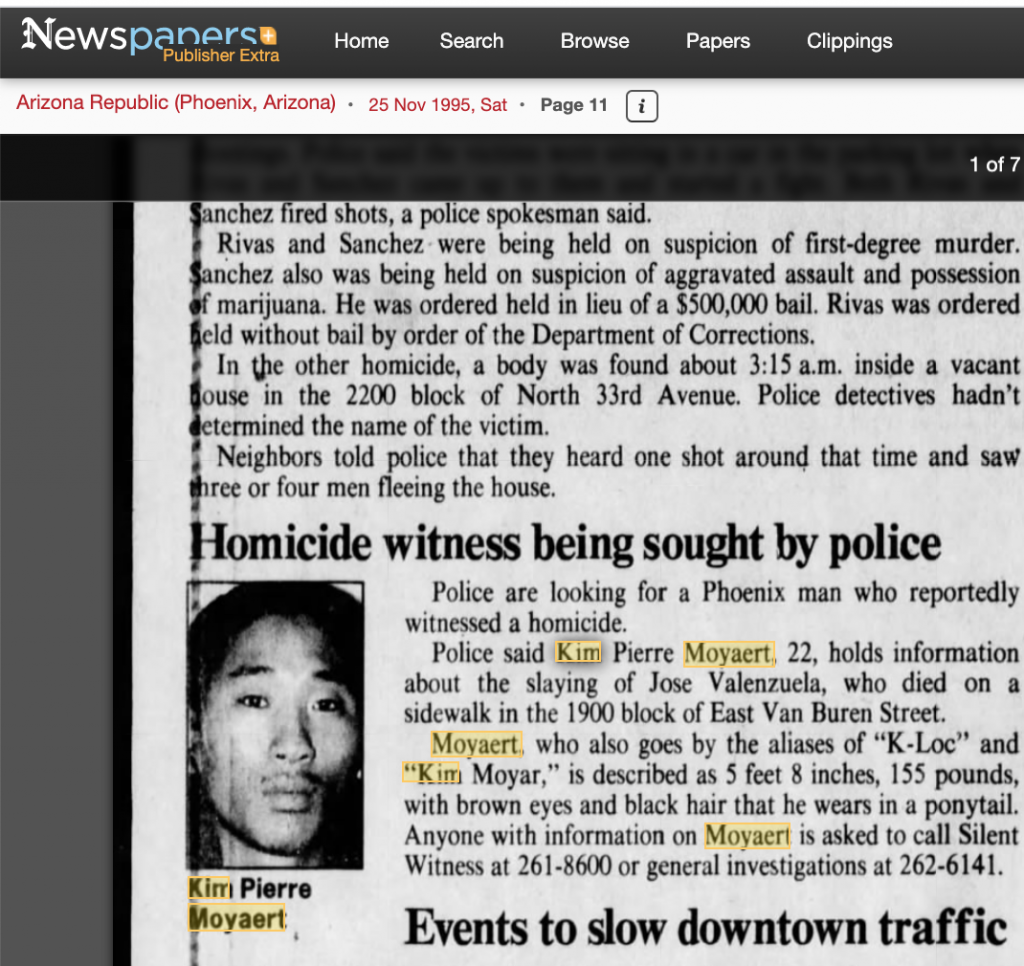
Task: Click highlighted "Kim" in the photo caption
Action: click(209, 887)
